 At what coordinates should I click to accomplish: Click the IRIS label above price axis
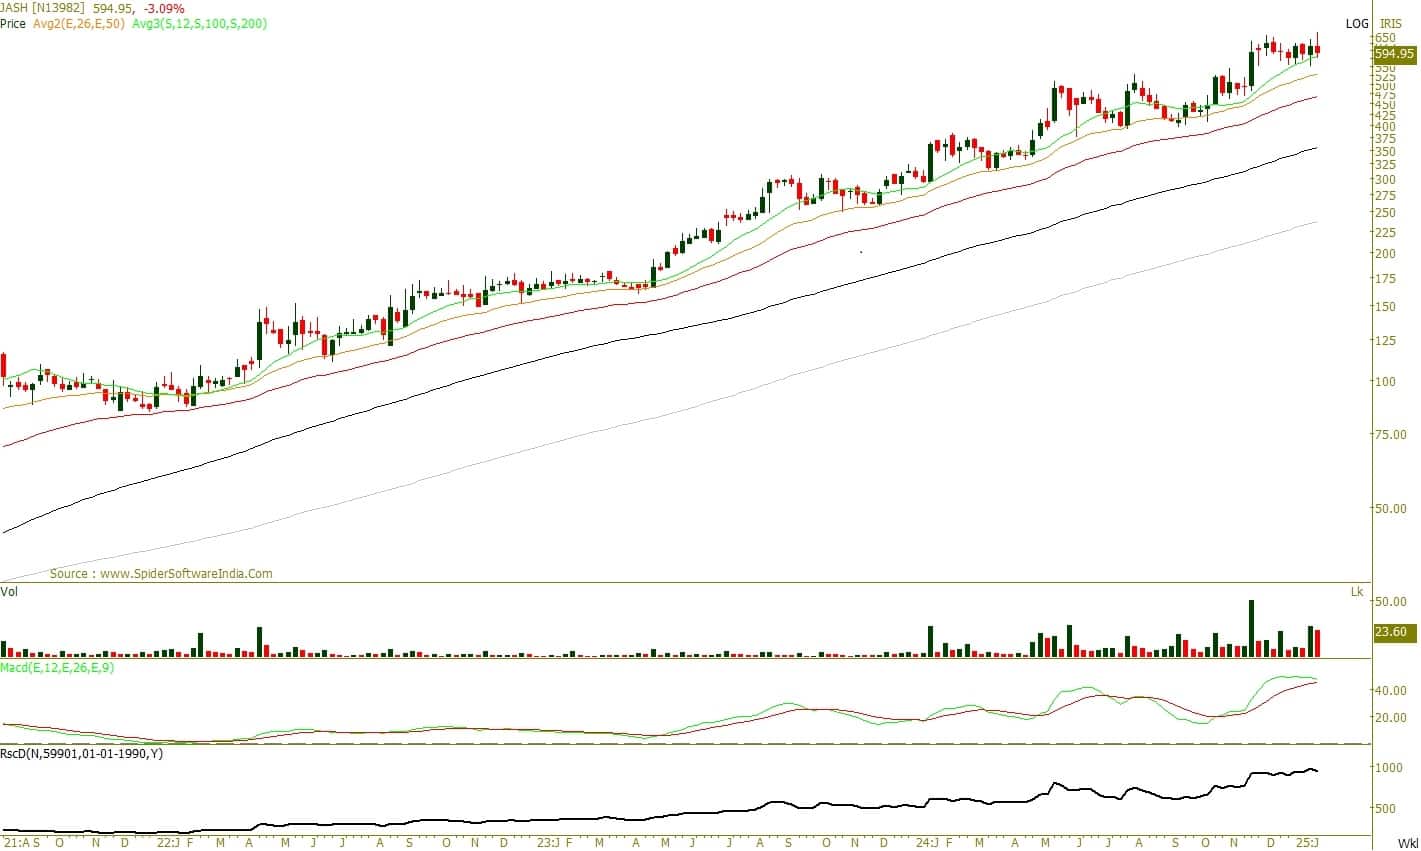(1391, 23)
